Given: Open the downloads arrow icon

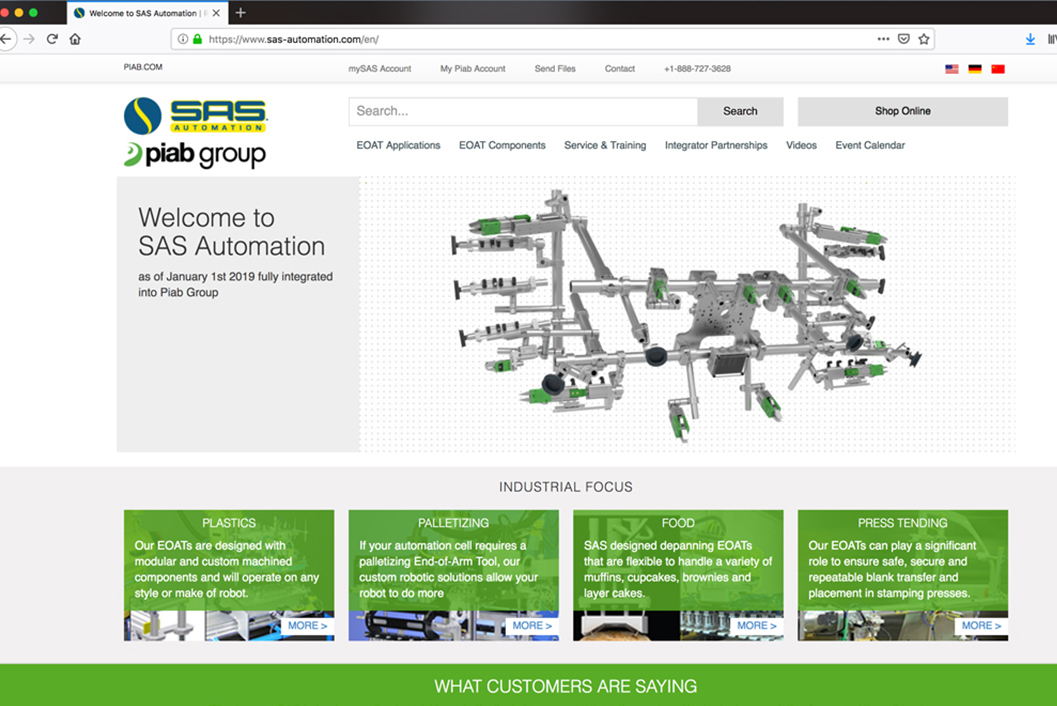Looking at the screenshot, I should [x=1030, y=39].
